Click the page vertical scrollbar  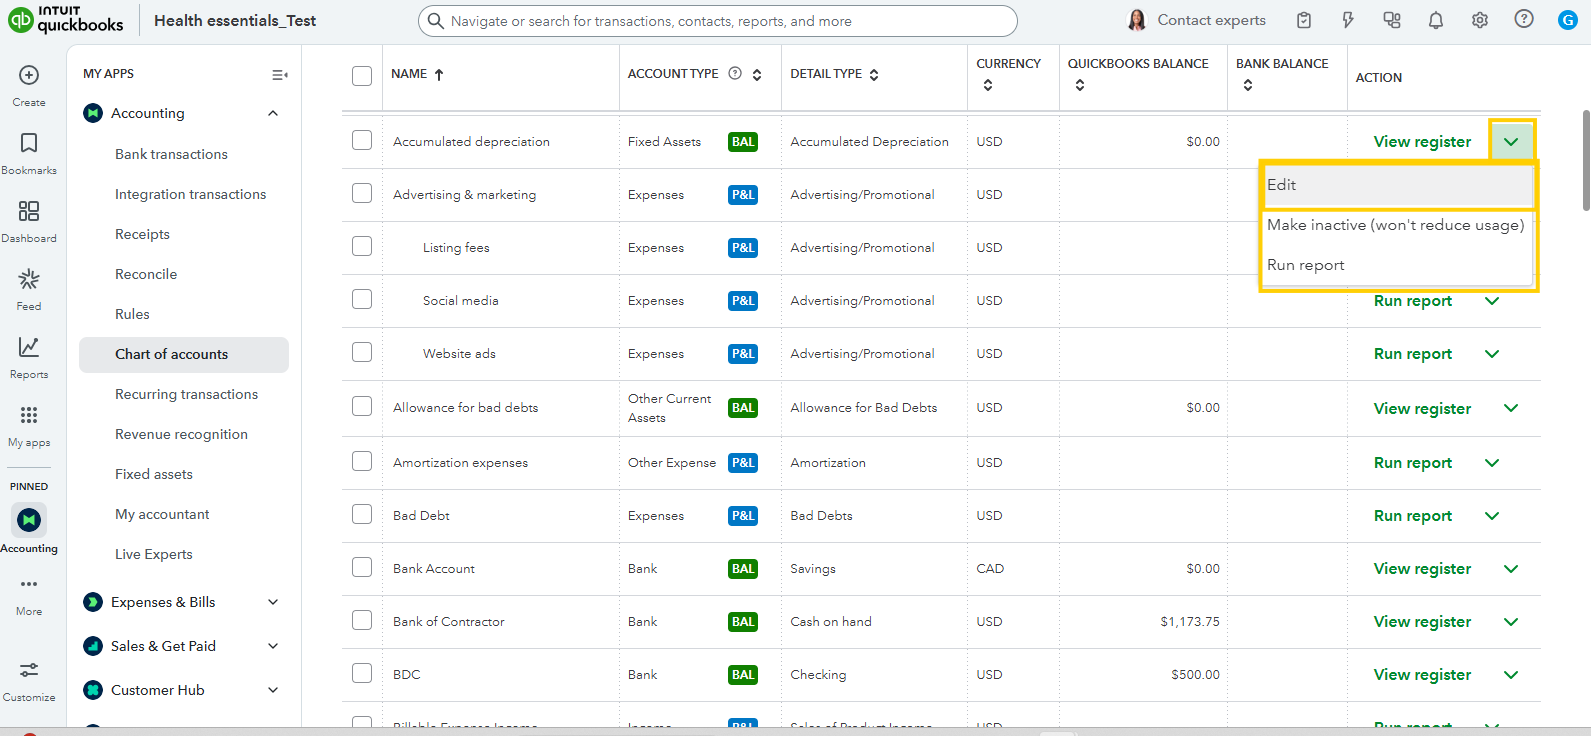[x=1586, y=160]
